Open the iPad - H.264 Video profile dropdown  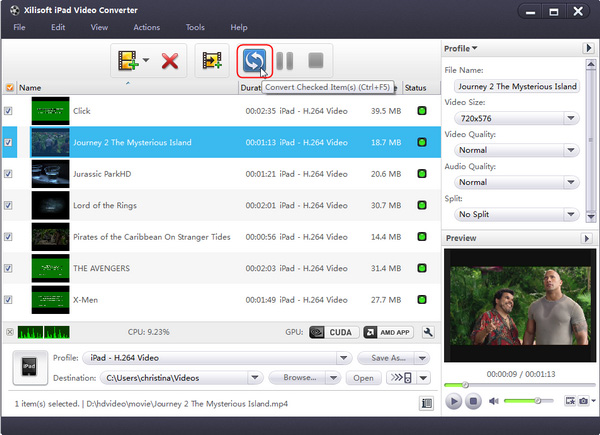click(343, 358)
